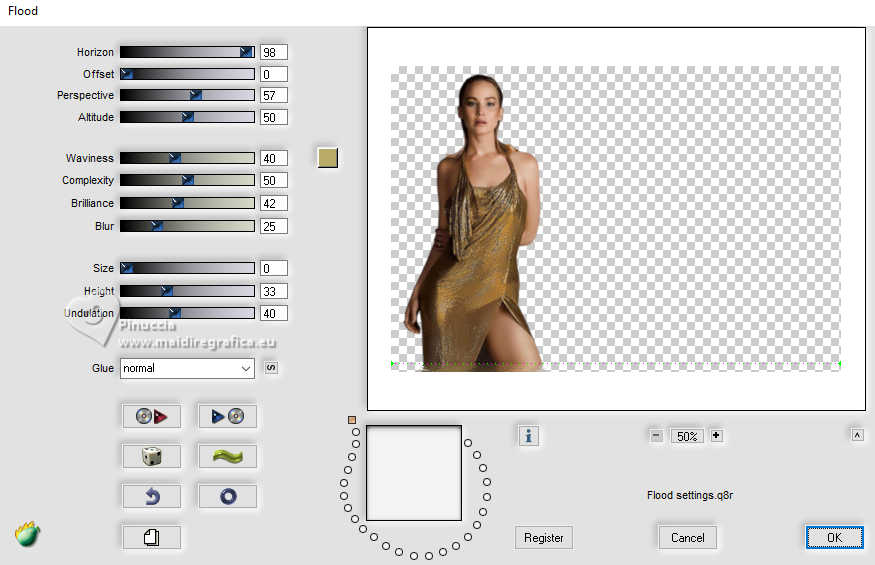The image size is (875, 565).
Task: Click the white square inside the dot ring
Action: tap(414, 473)
